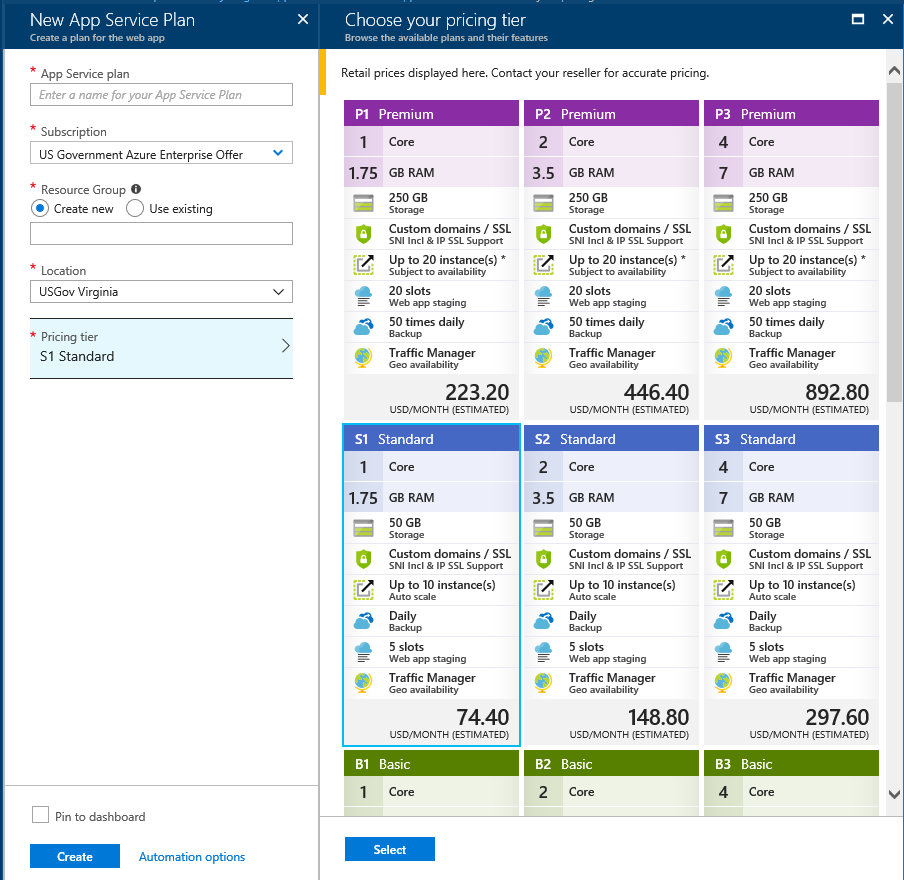Click the Traffic Manager globe icon in the P3 Premium card
The height and width of the screenshot is (880, 904).
click(x=723, y=358)
